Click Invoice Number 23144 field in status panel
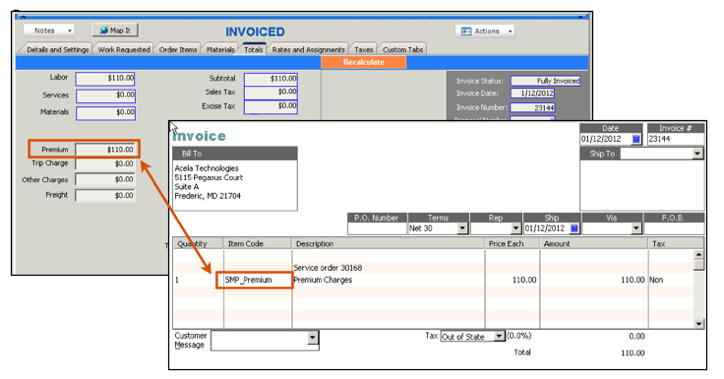Screen dimensions: 724x379 tap(533, 108)
